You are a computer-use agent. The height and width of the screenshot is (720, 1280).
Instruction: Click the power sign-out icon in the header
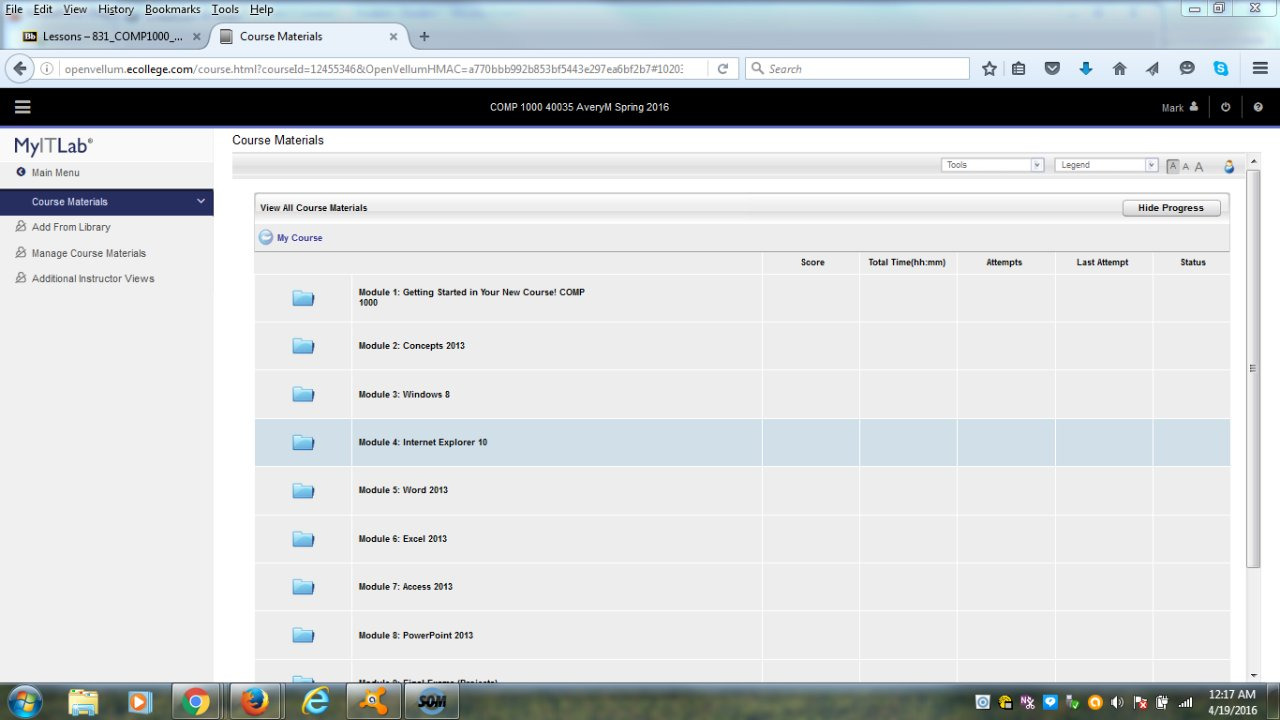[x=1226, y=107]
